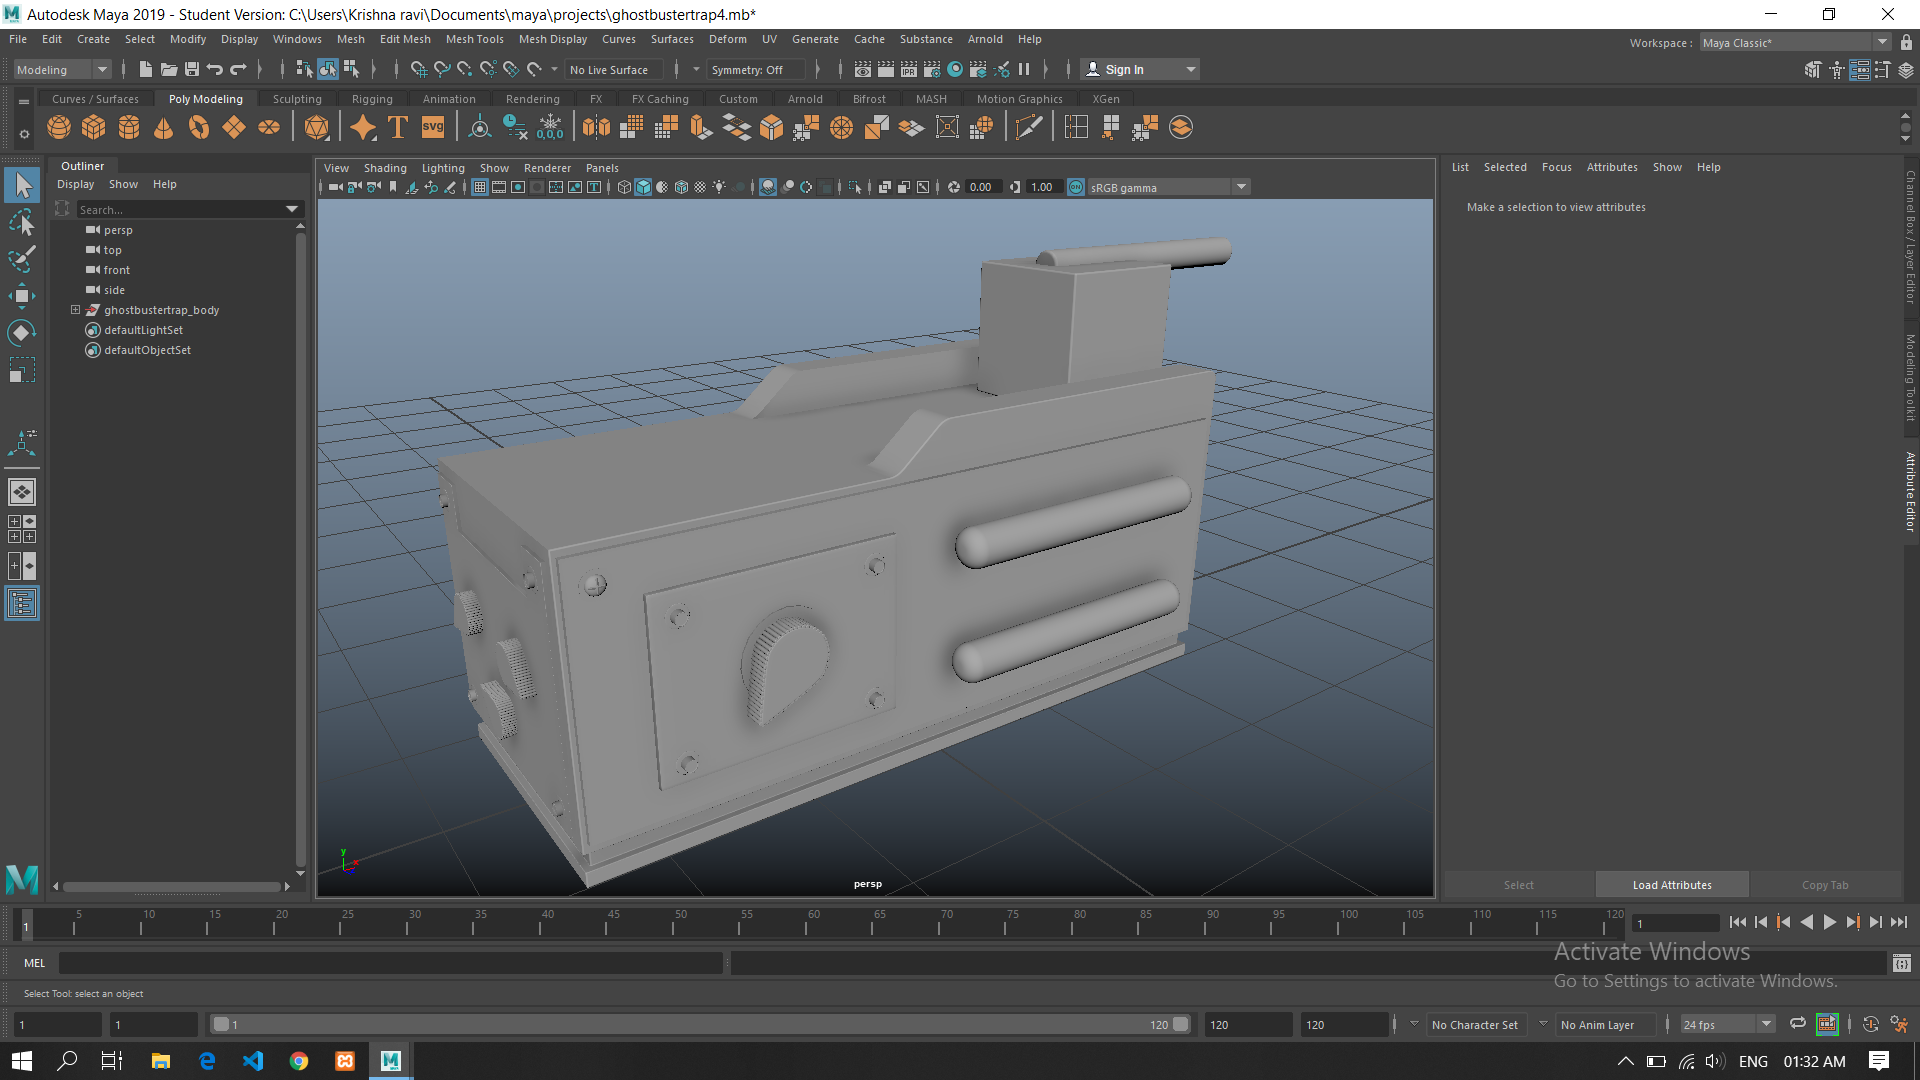Toggle the viewport grid display
The height and width of the screenshot is (1080, 1920).
[x=480, y=187]
